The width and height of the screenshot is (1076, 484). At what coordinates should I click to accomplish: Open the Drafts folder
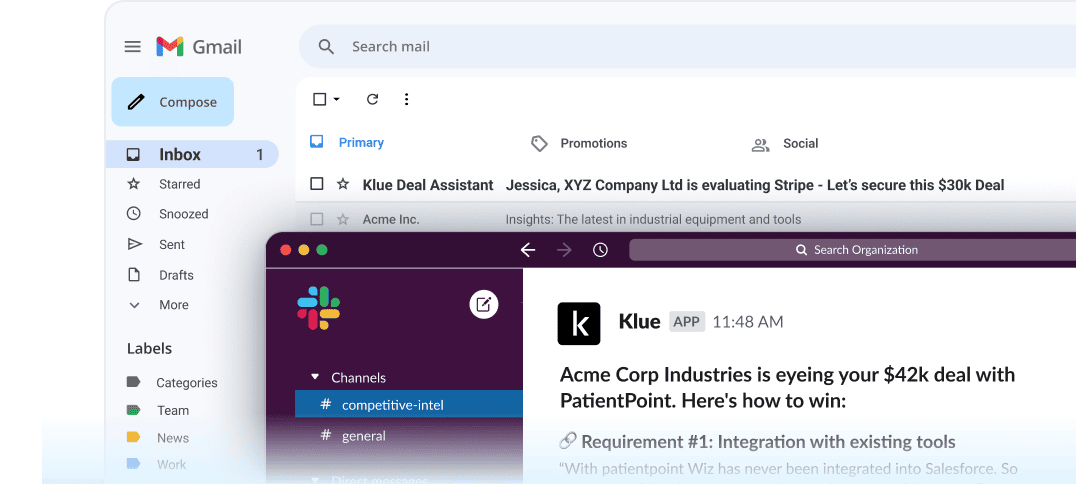pyautogui.click(x=176, y=275)
